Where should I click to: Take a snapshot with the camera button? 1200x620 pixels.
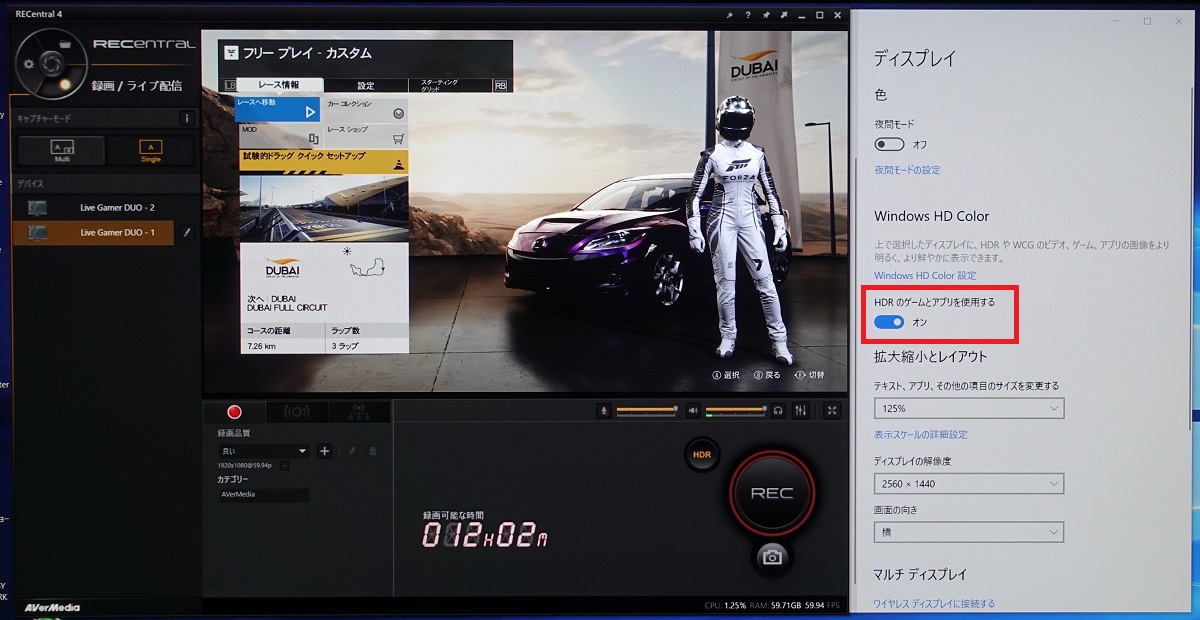tap(771, 557)
